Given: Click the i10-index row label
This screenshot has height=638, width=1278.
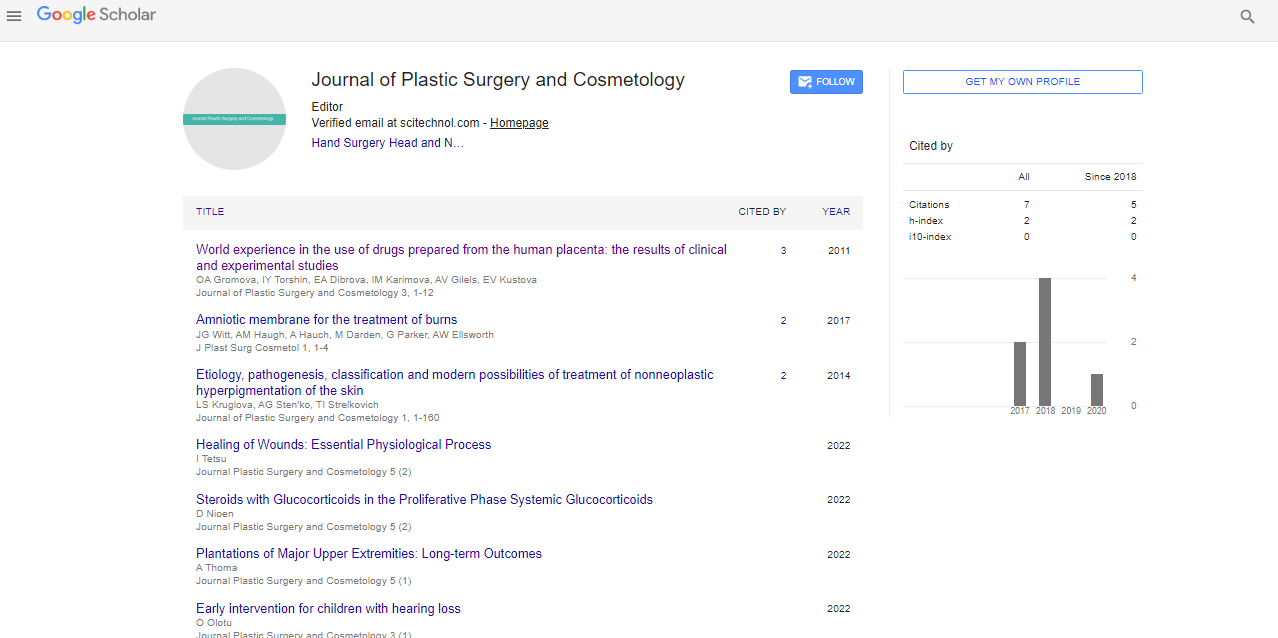Looking at the screenshot, I should click(930, 237).
